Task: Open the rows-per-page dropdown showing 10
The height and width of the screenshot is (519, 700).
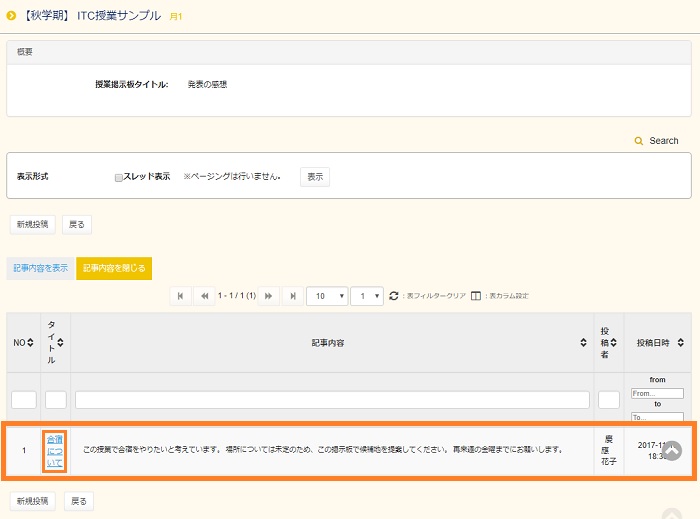Action: [x=327, y=296]
